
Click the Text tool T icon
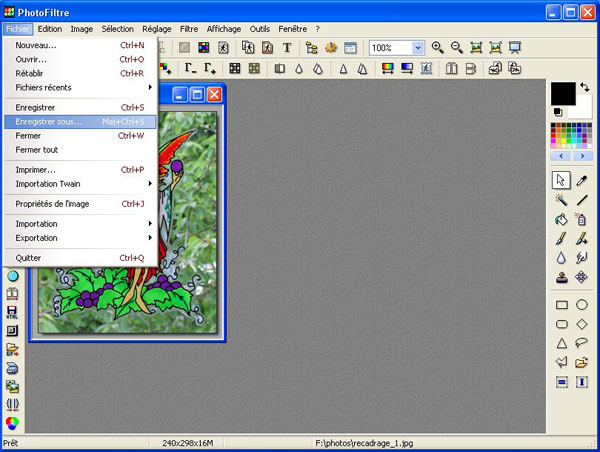coord(287,48)
